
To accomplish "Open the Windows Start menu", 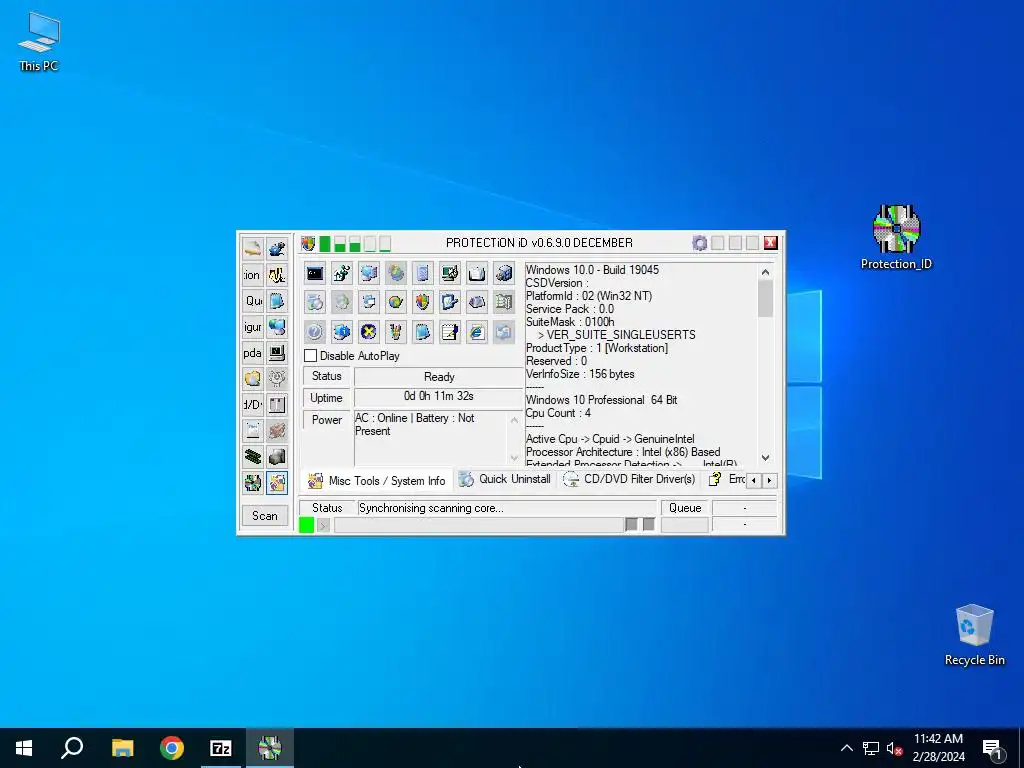I will (24, 748).
